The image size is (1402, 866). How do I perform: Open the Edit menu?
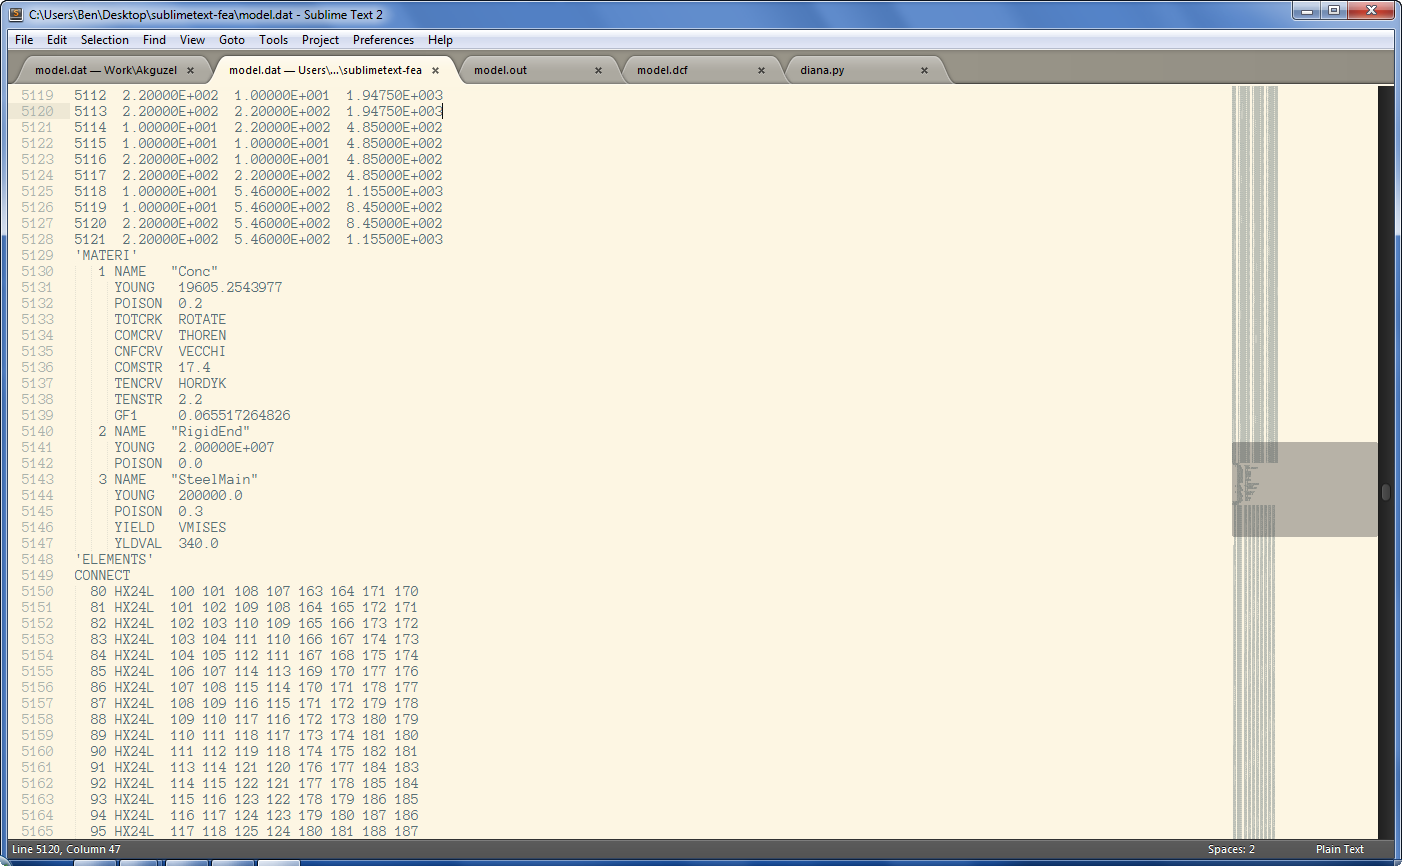(x=56, y=40)
